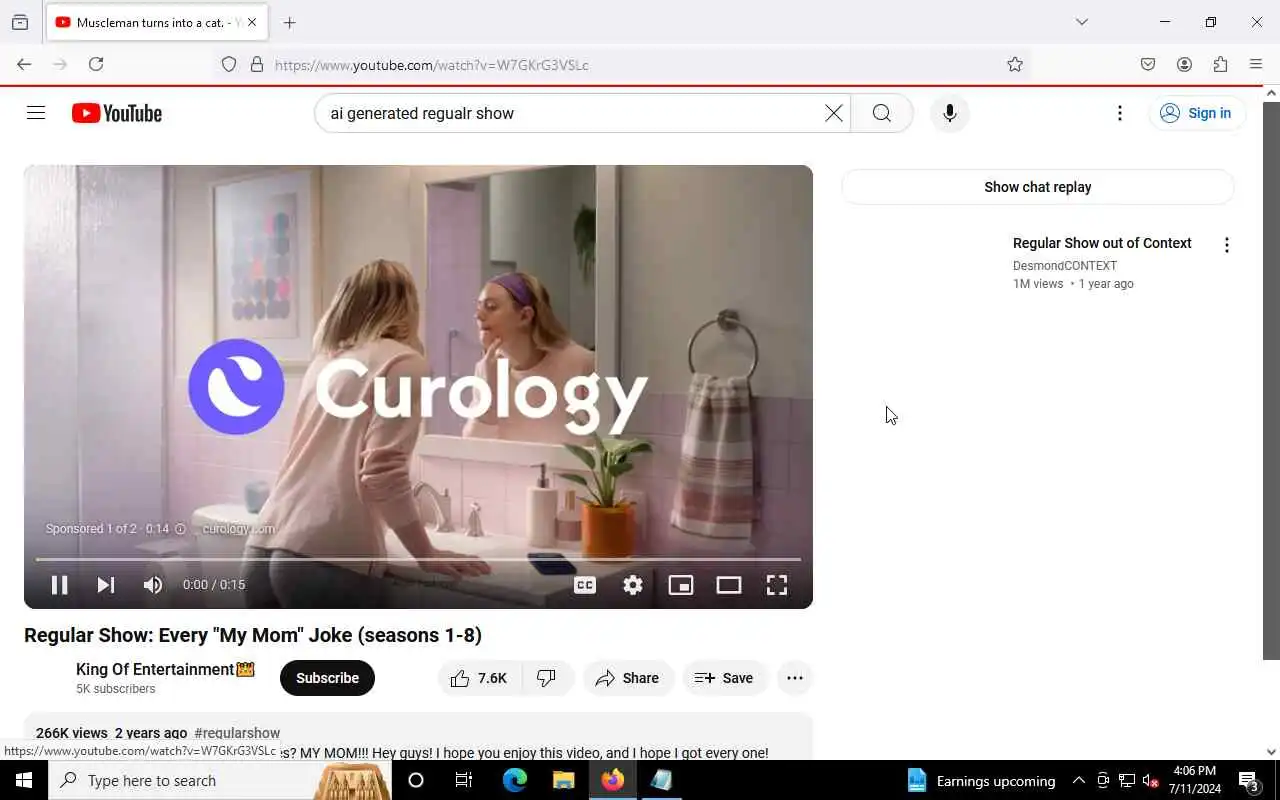Start voice search with microphone

click(x=949, y=113)
